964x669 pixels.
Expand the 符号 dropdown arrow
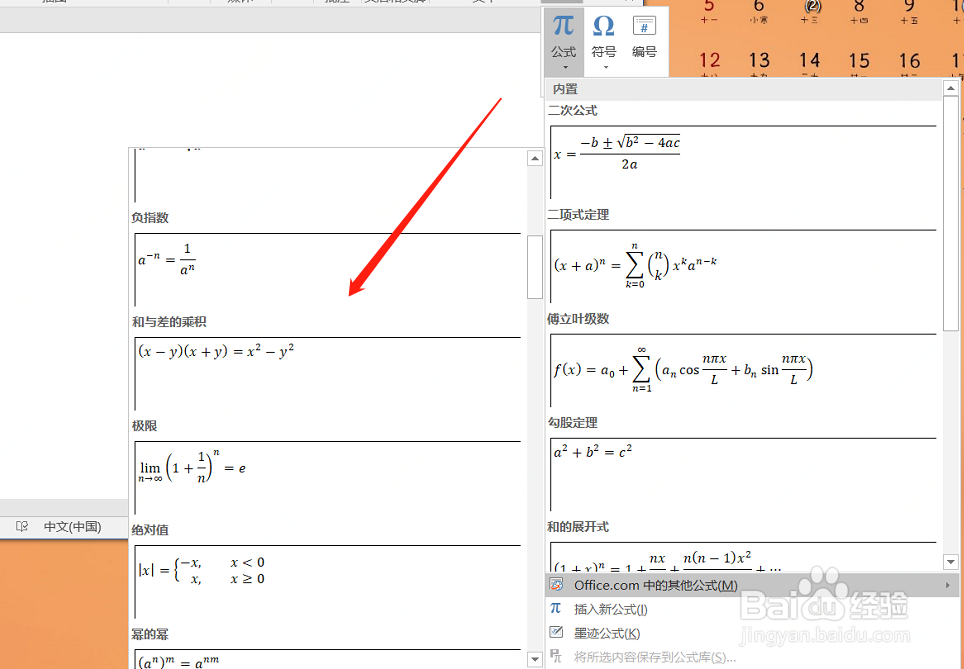[604, 67]
